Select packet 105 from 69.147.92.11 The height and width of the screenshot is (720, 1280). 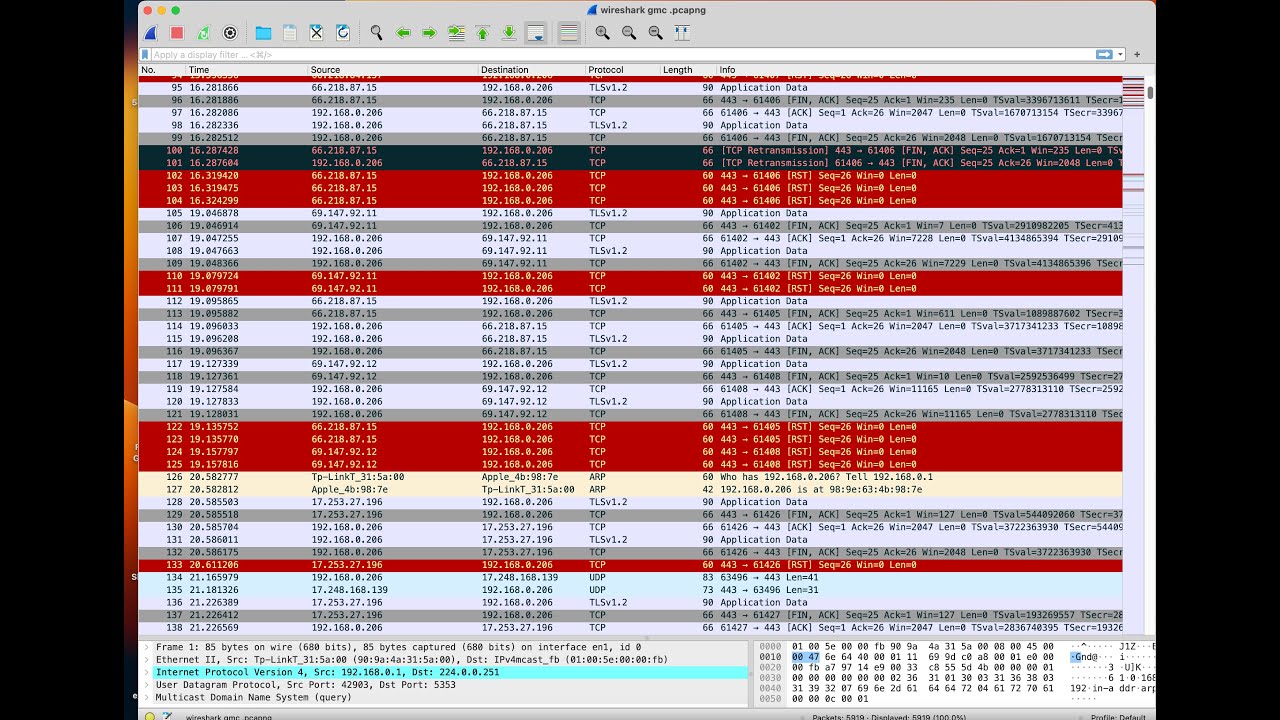630,213
